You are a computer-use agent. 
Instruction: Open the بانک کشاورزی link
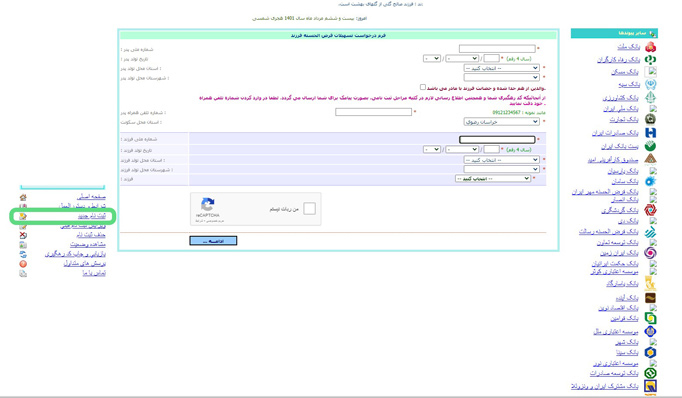click(x=621, y=98)
